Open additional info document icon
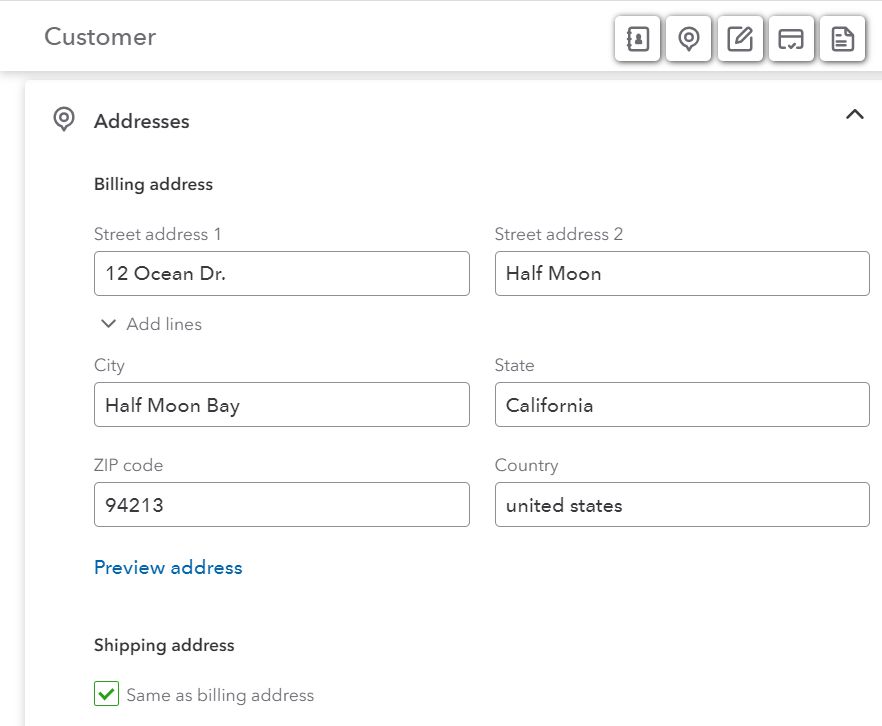The height and width of the screenshot is (726, 882). [842, 39]
